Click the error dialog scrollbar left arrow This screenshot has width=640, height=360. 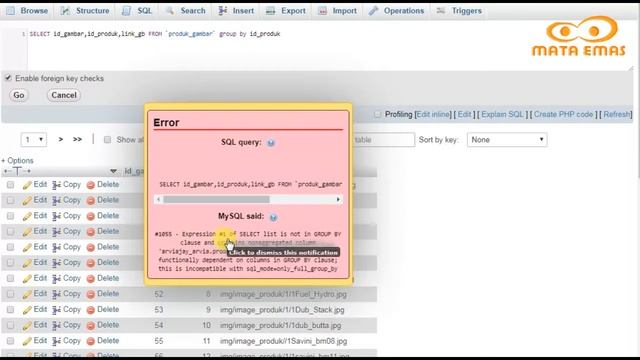(x=159, y=200)
